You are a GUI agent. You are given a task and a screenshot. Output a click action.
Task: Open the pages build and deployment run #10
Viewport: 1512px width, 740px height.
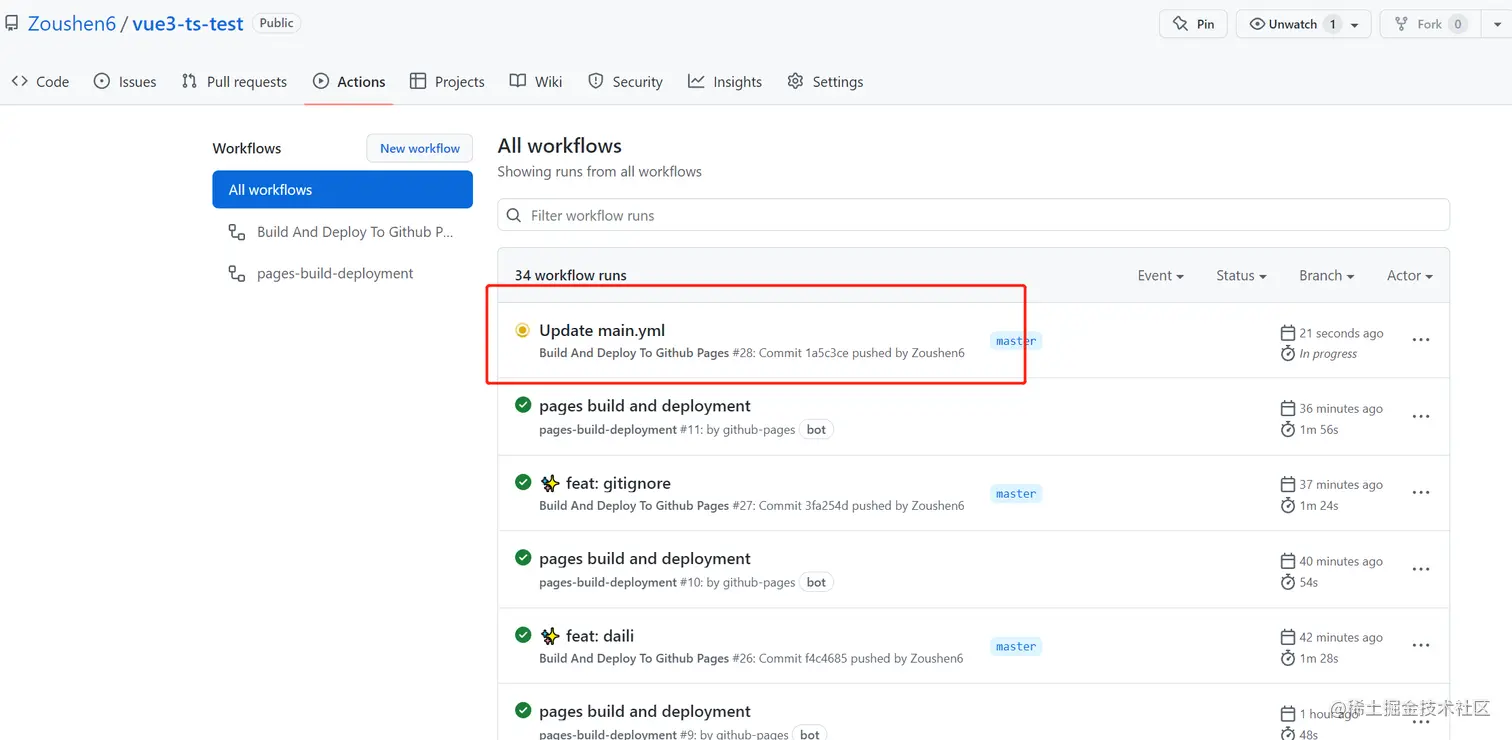(x=645, y=559)
